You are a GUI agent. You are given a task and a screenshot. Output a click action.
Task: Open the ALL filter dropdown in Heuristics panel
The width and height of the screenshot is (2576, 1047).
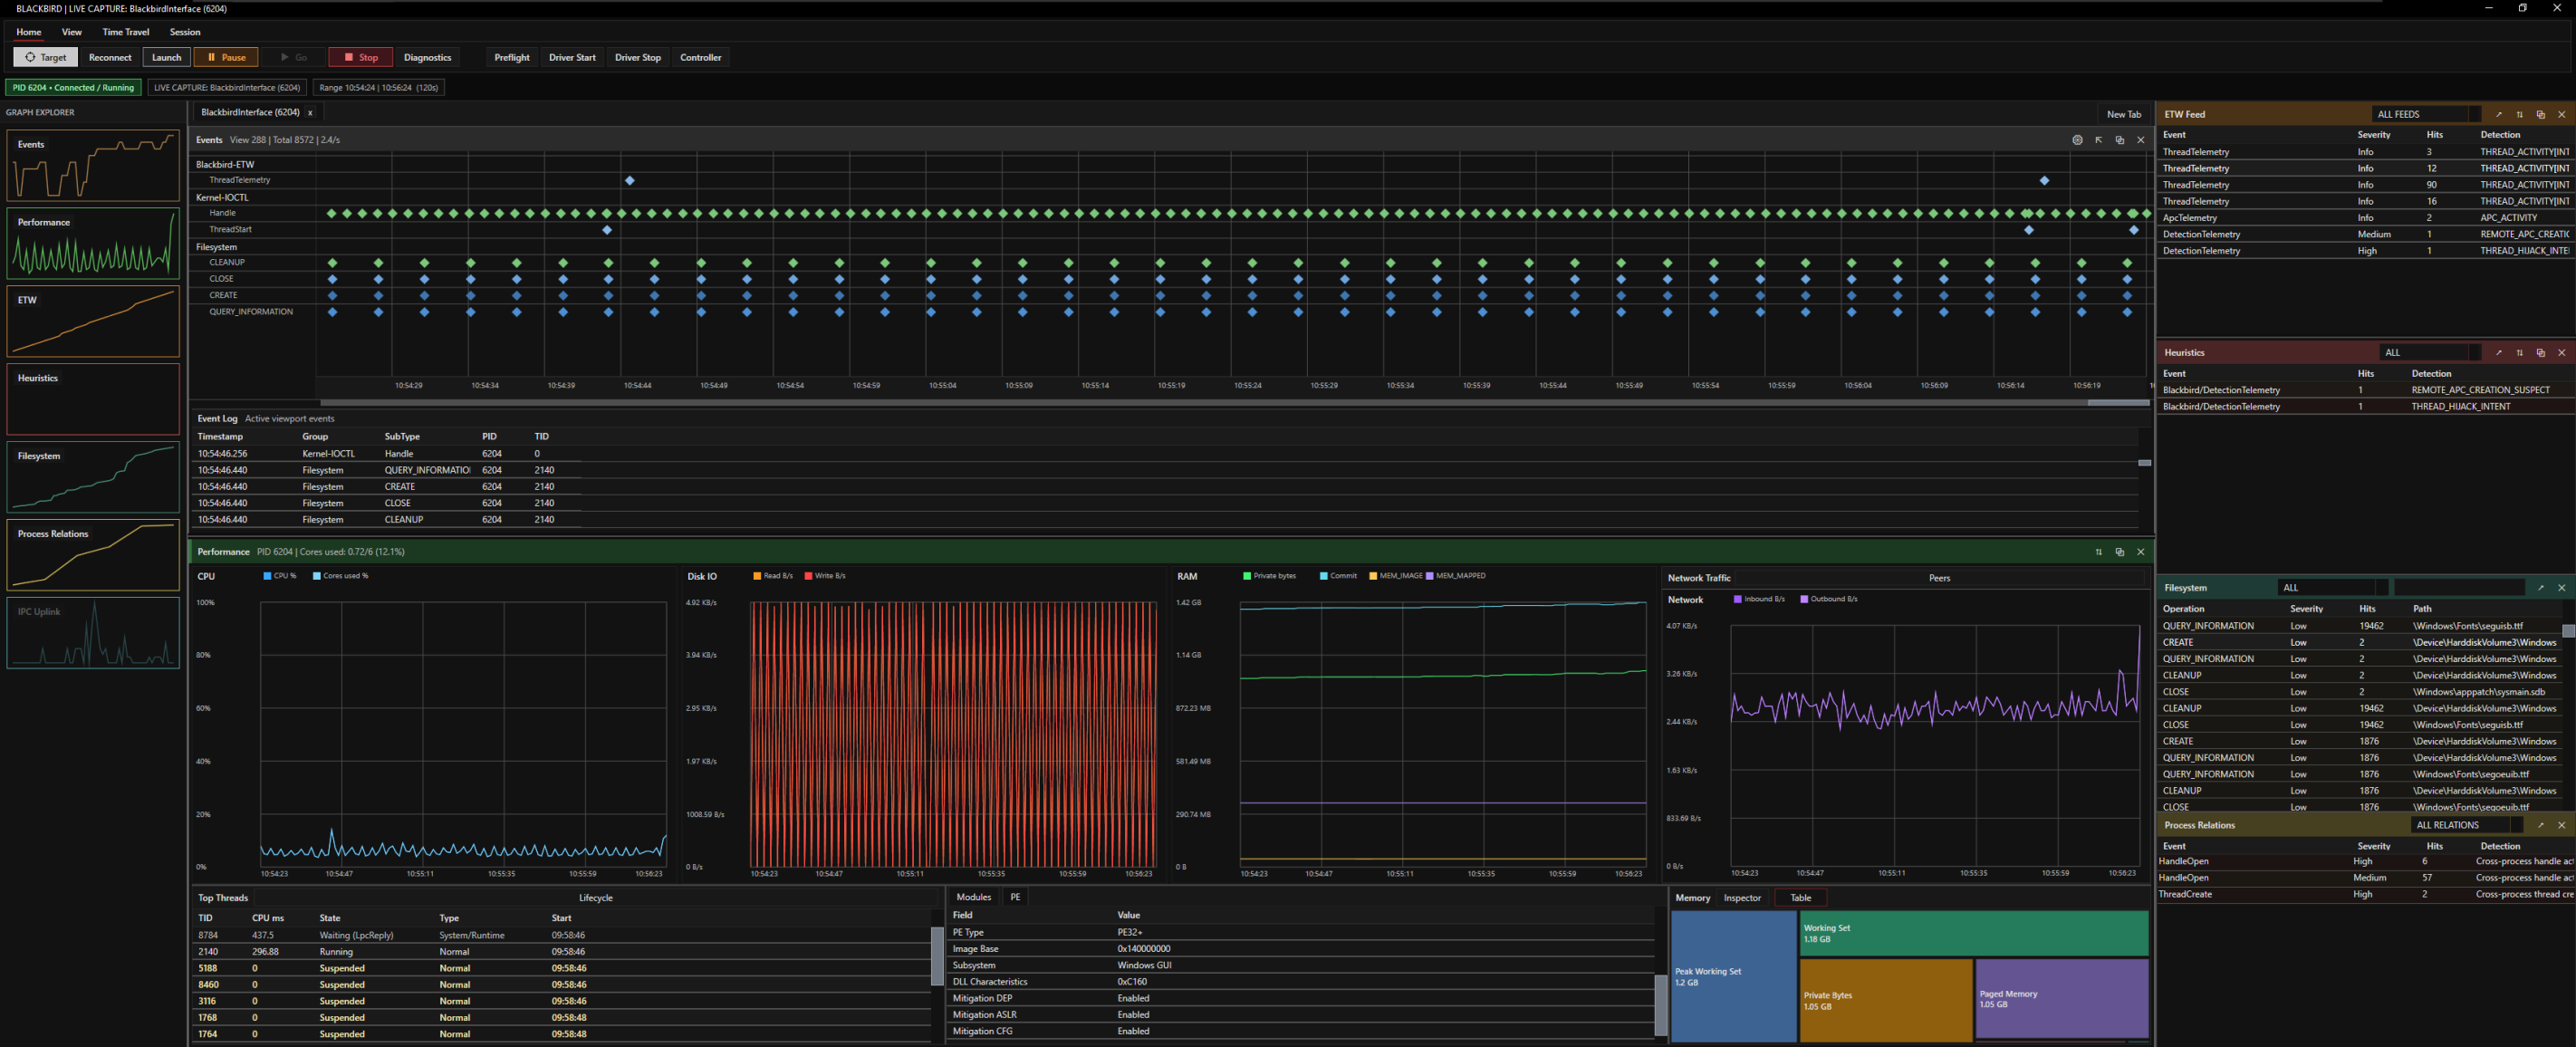coord(2425,352)
